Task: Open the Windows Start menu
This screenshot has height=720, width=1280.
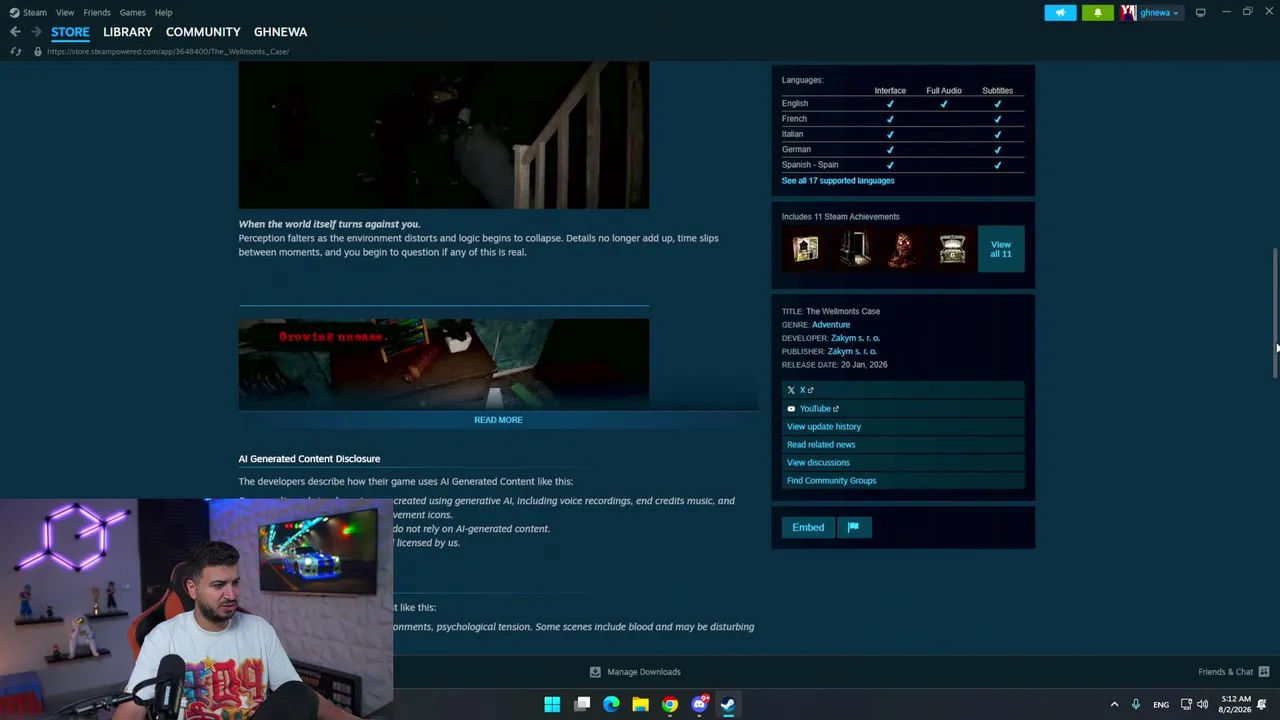Action: (552, 704)
